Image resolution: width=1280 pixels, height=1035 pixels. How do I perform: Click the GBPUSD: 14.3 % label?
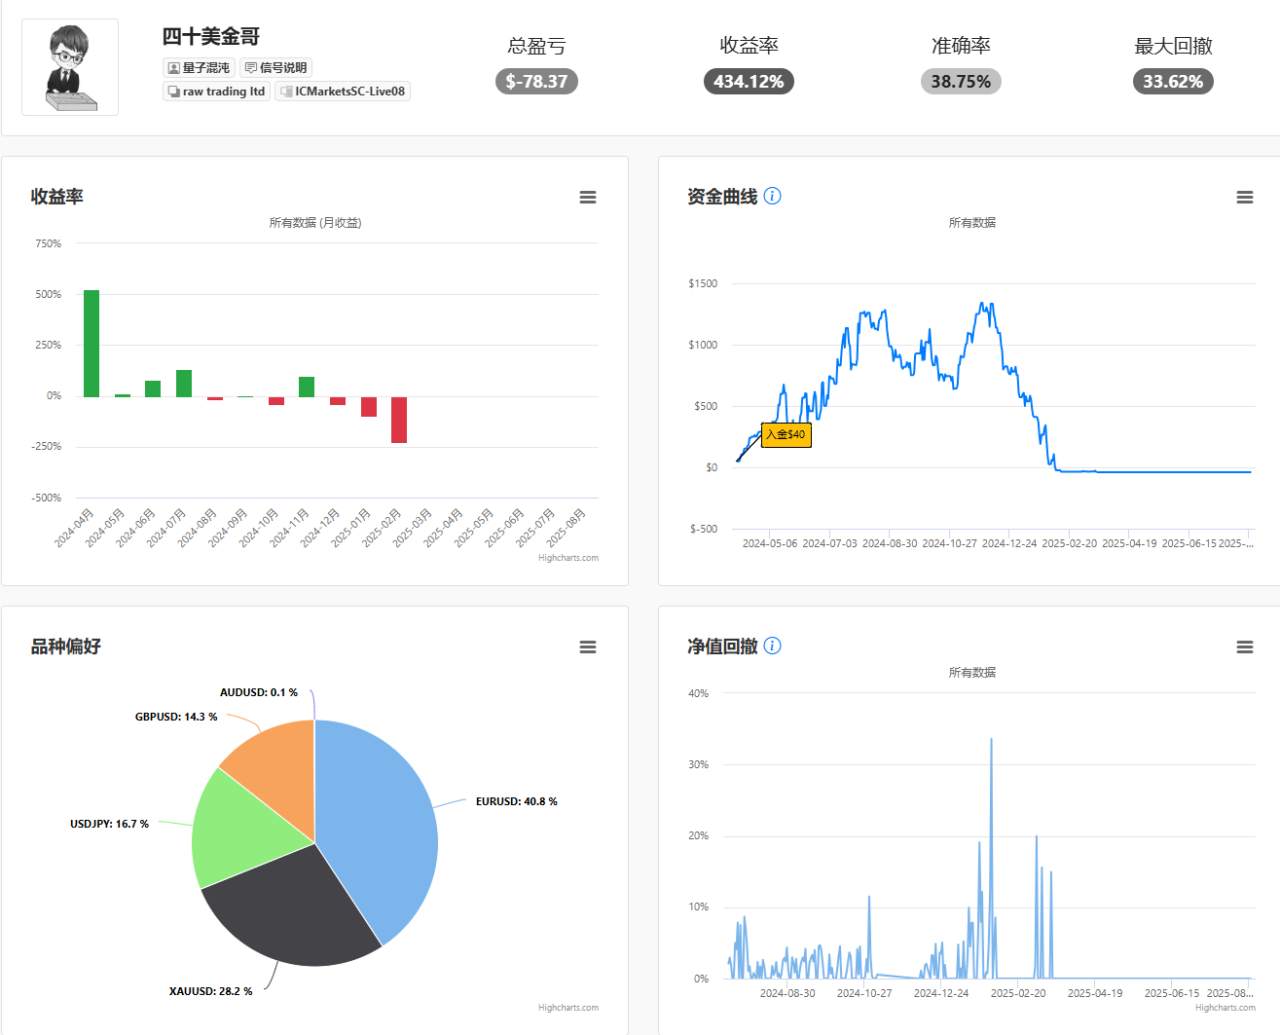coord(176,717)
